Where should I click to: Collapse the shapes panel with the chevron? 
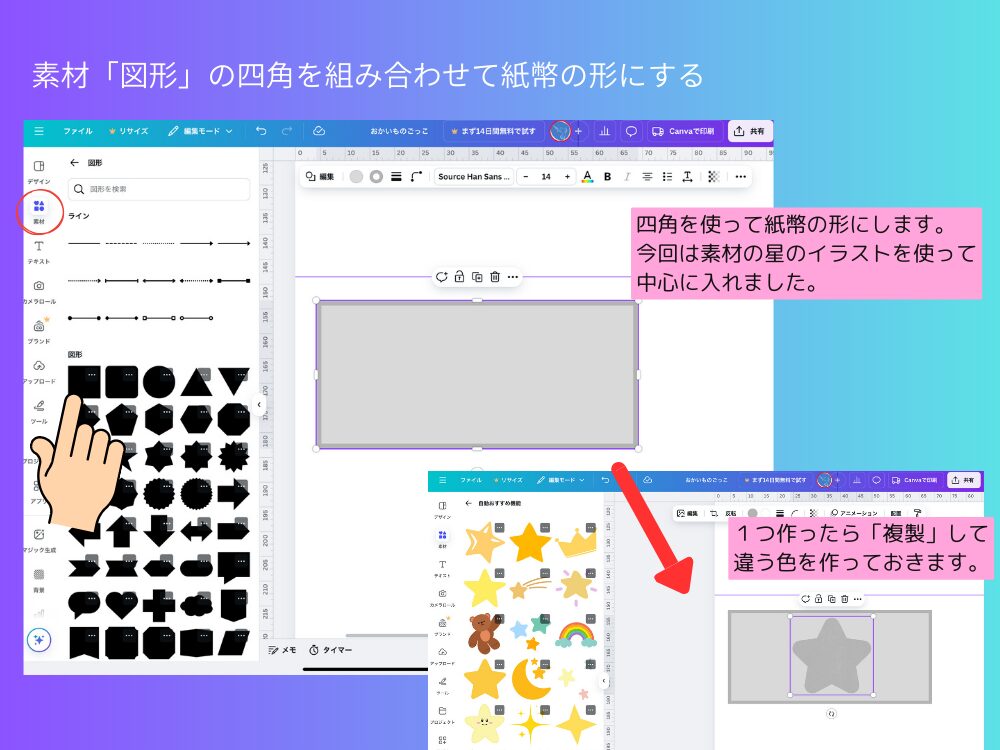pos(260,405)
